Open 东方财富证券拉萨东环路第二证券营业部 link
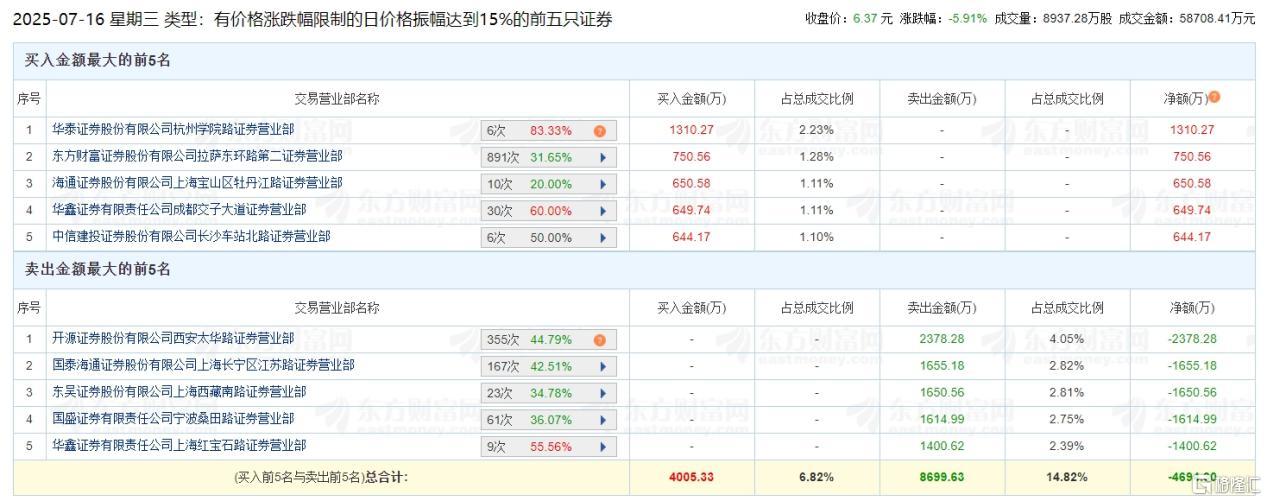The width and height of the screenshot is (1267, 501). (197, 157)
